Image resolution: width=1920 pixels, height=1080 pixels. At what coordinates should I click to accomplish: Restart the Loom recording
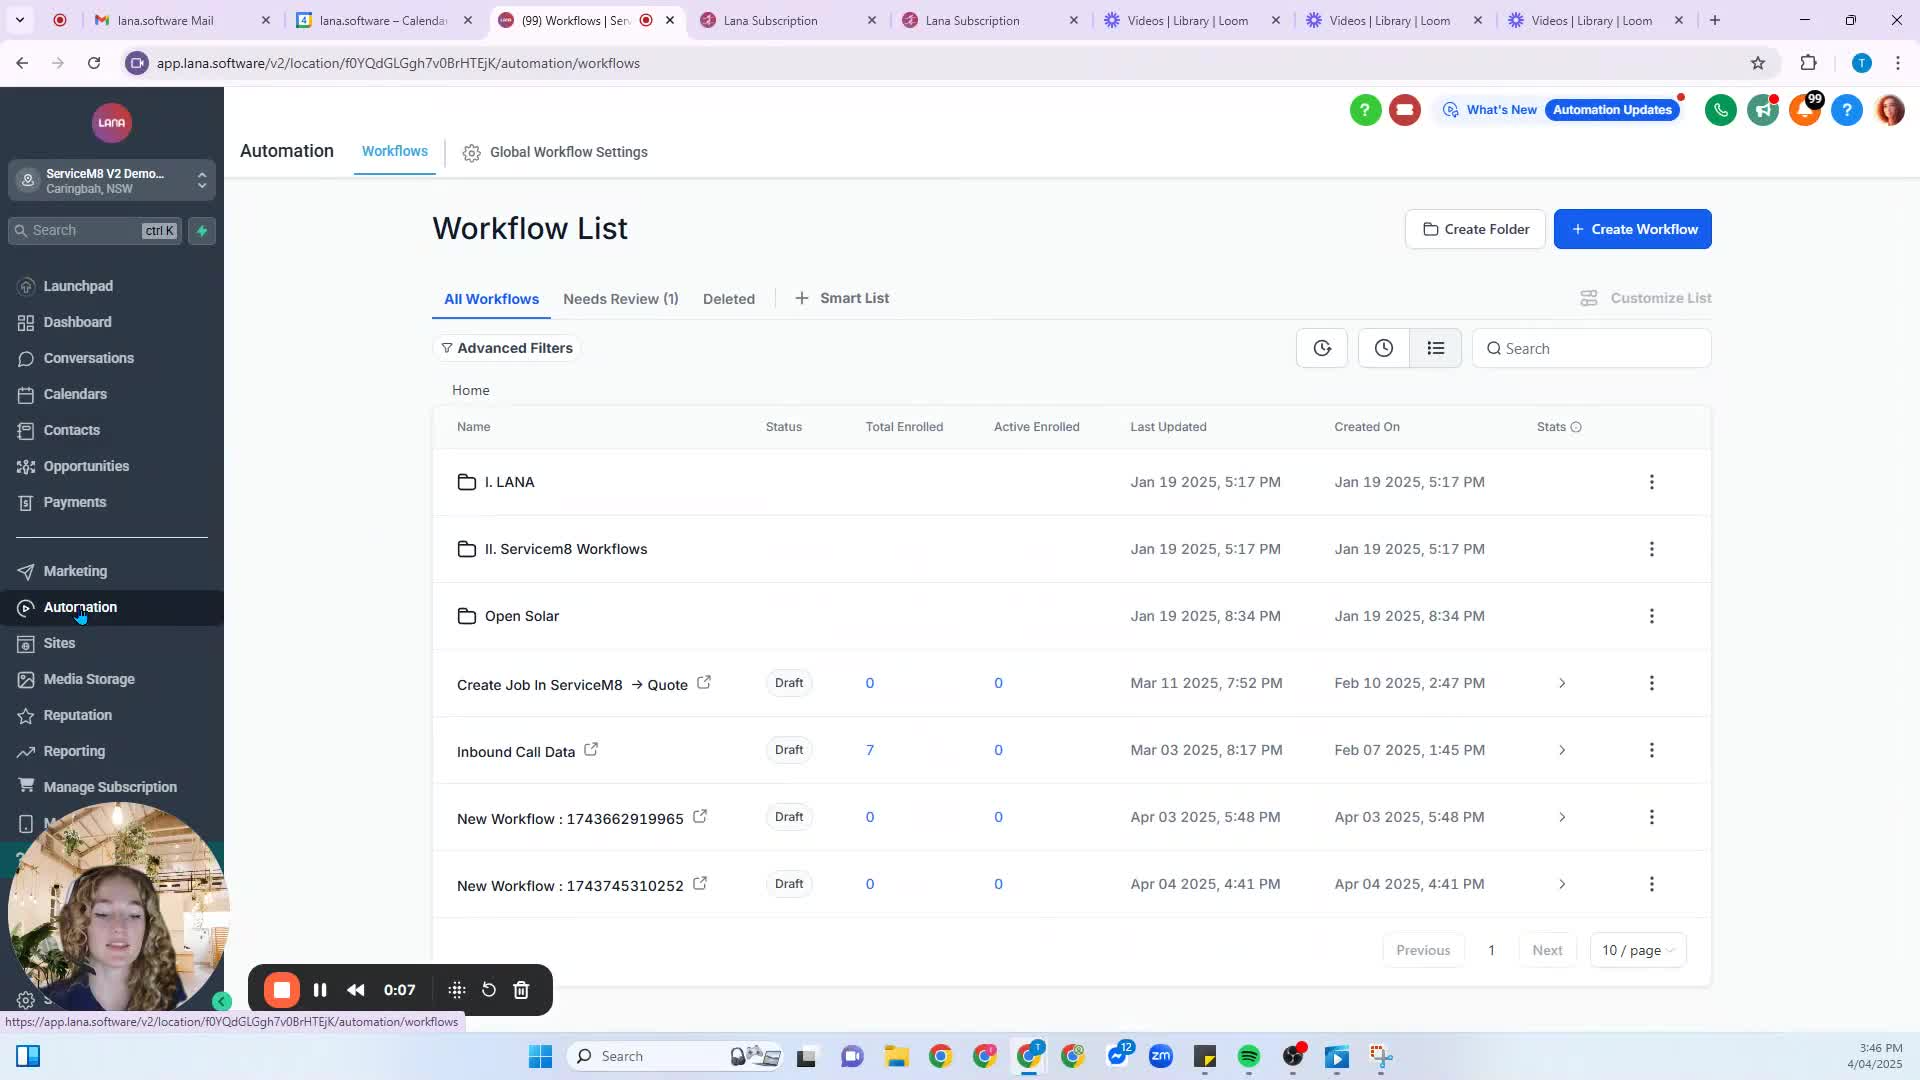489,990
